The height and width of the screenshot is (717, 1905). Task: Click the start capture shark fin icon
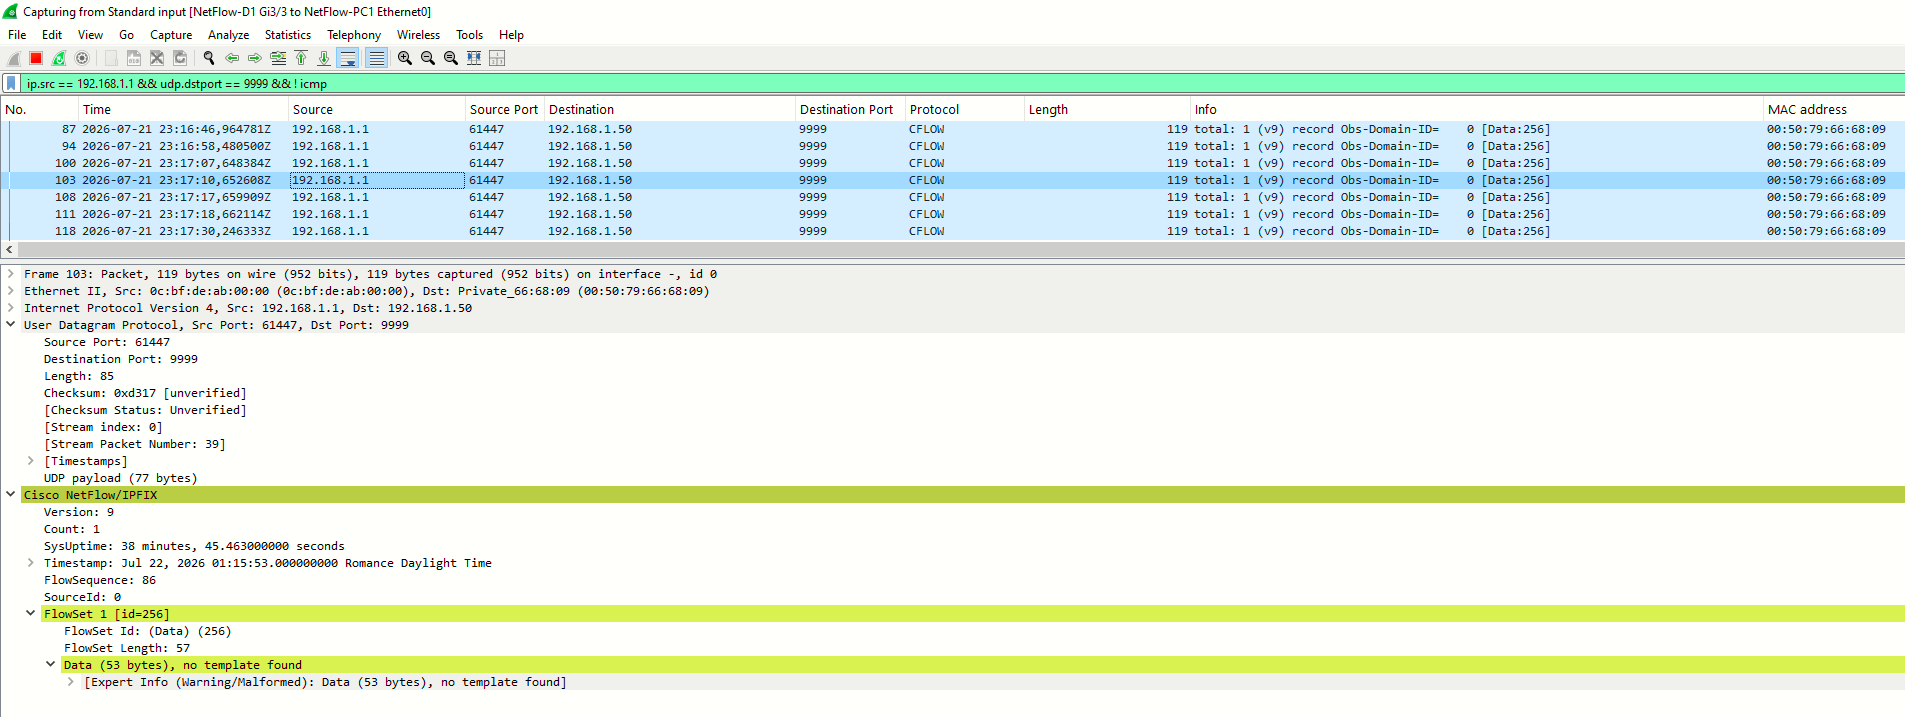[x=14, y=58]
